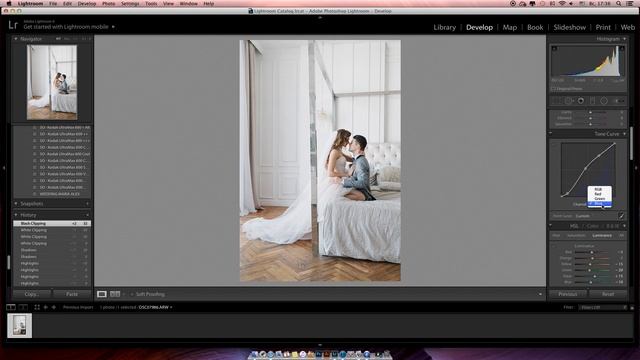Select the Spot Removal tool

pyautogui.click(x=569, y=100)
